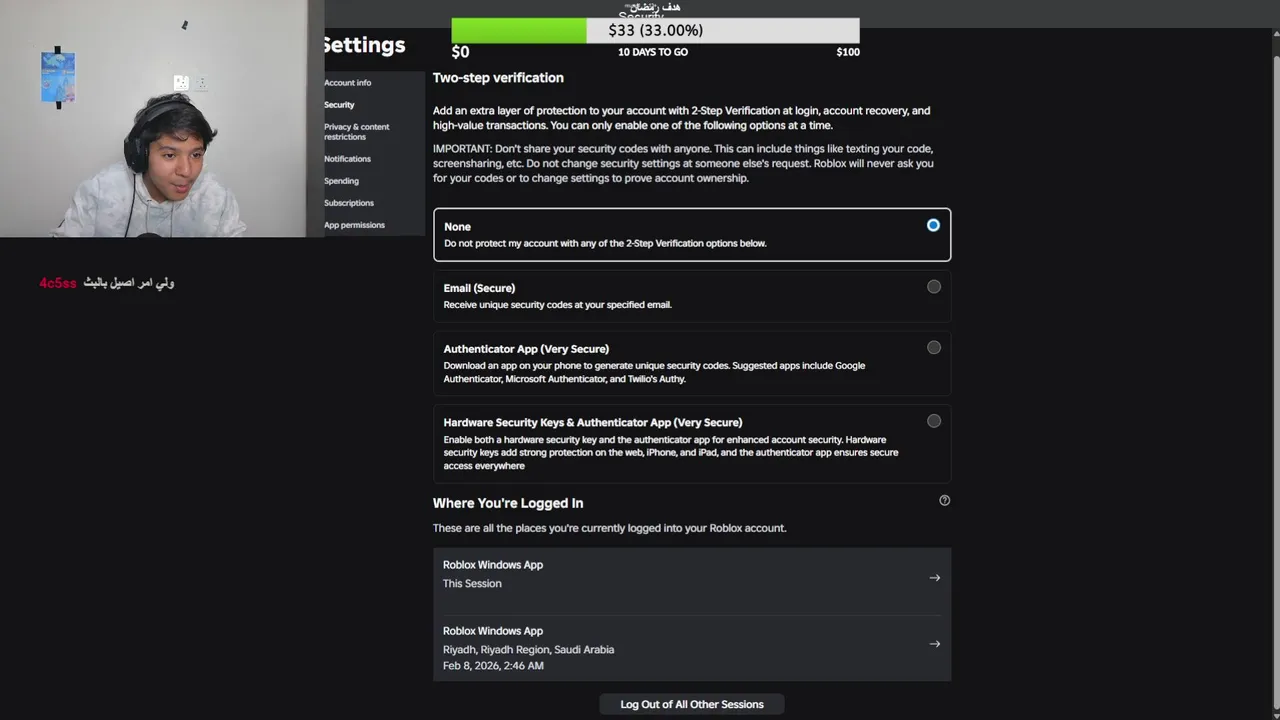Open Account info settings tab
The height and width of the screenshot is (720, 1280).
coord(347,83)
